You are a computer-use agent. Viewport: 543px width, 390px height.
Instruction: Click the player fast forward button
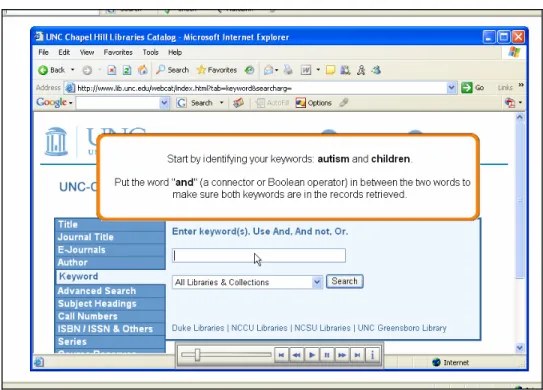[x=342, y=355]
